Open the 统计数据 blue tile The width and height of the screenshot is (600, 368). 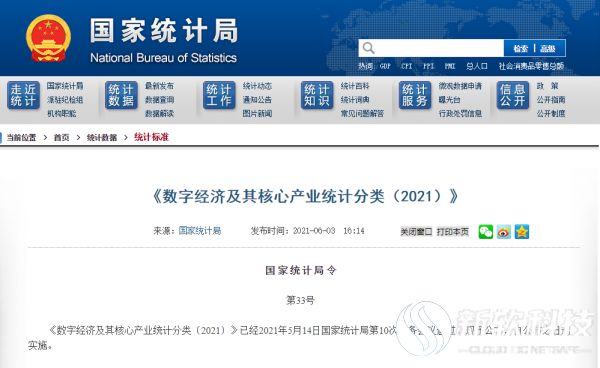point(121,95)
